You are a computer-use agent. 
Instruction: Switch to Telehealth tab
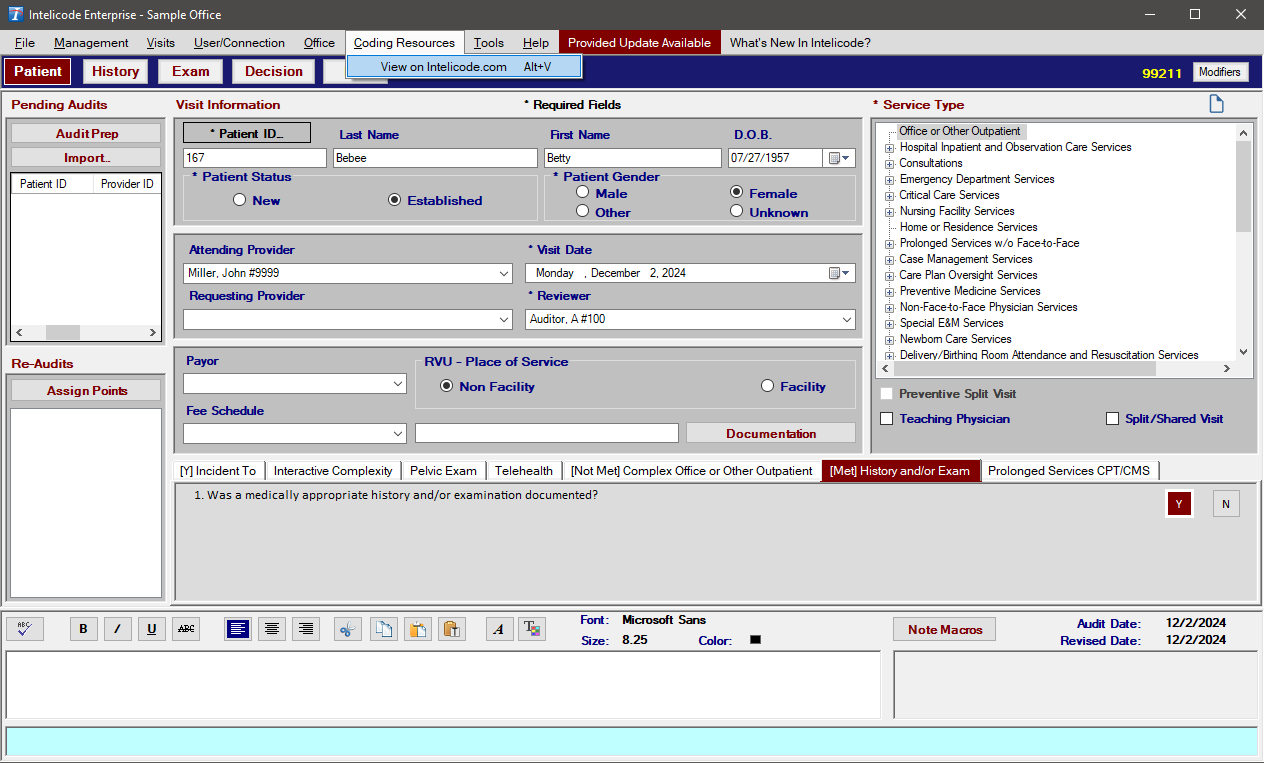point(523,471)
